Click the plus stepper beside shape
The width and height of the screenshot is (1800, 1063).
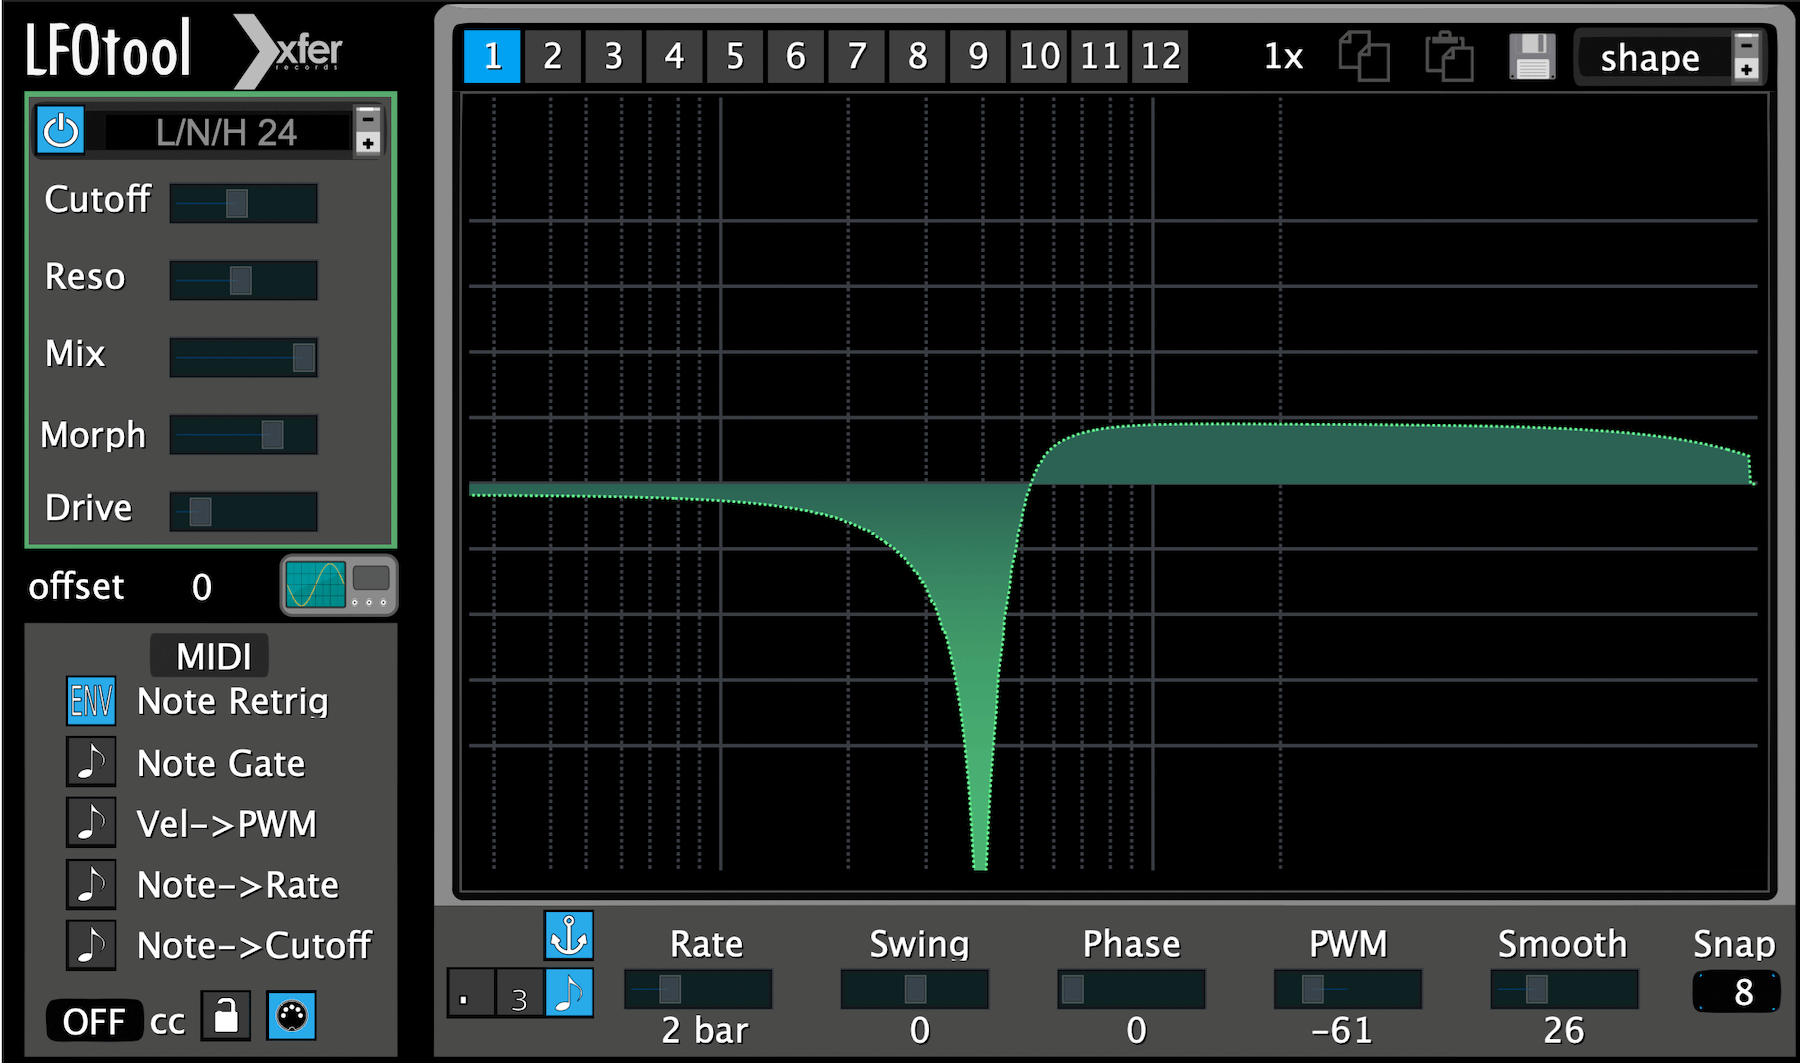point(1746,70)
